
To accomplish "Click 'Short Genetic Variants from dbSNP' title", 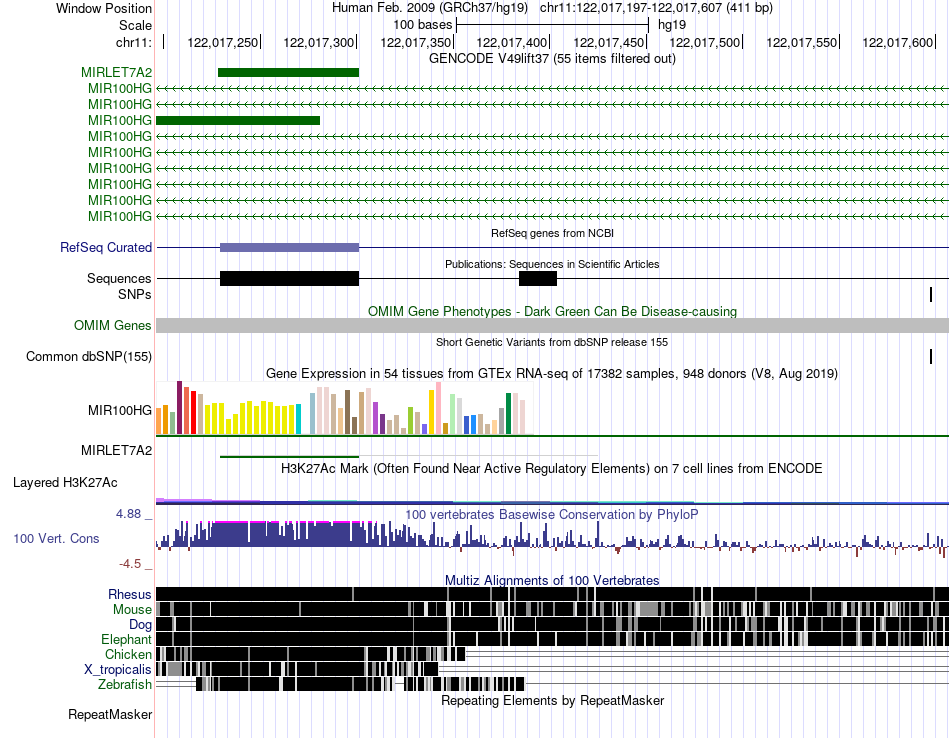I will (x=553, y=342).
